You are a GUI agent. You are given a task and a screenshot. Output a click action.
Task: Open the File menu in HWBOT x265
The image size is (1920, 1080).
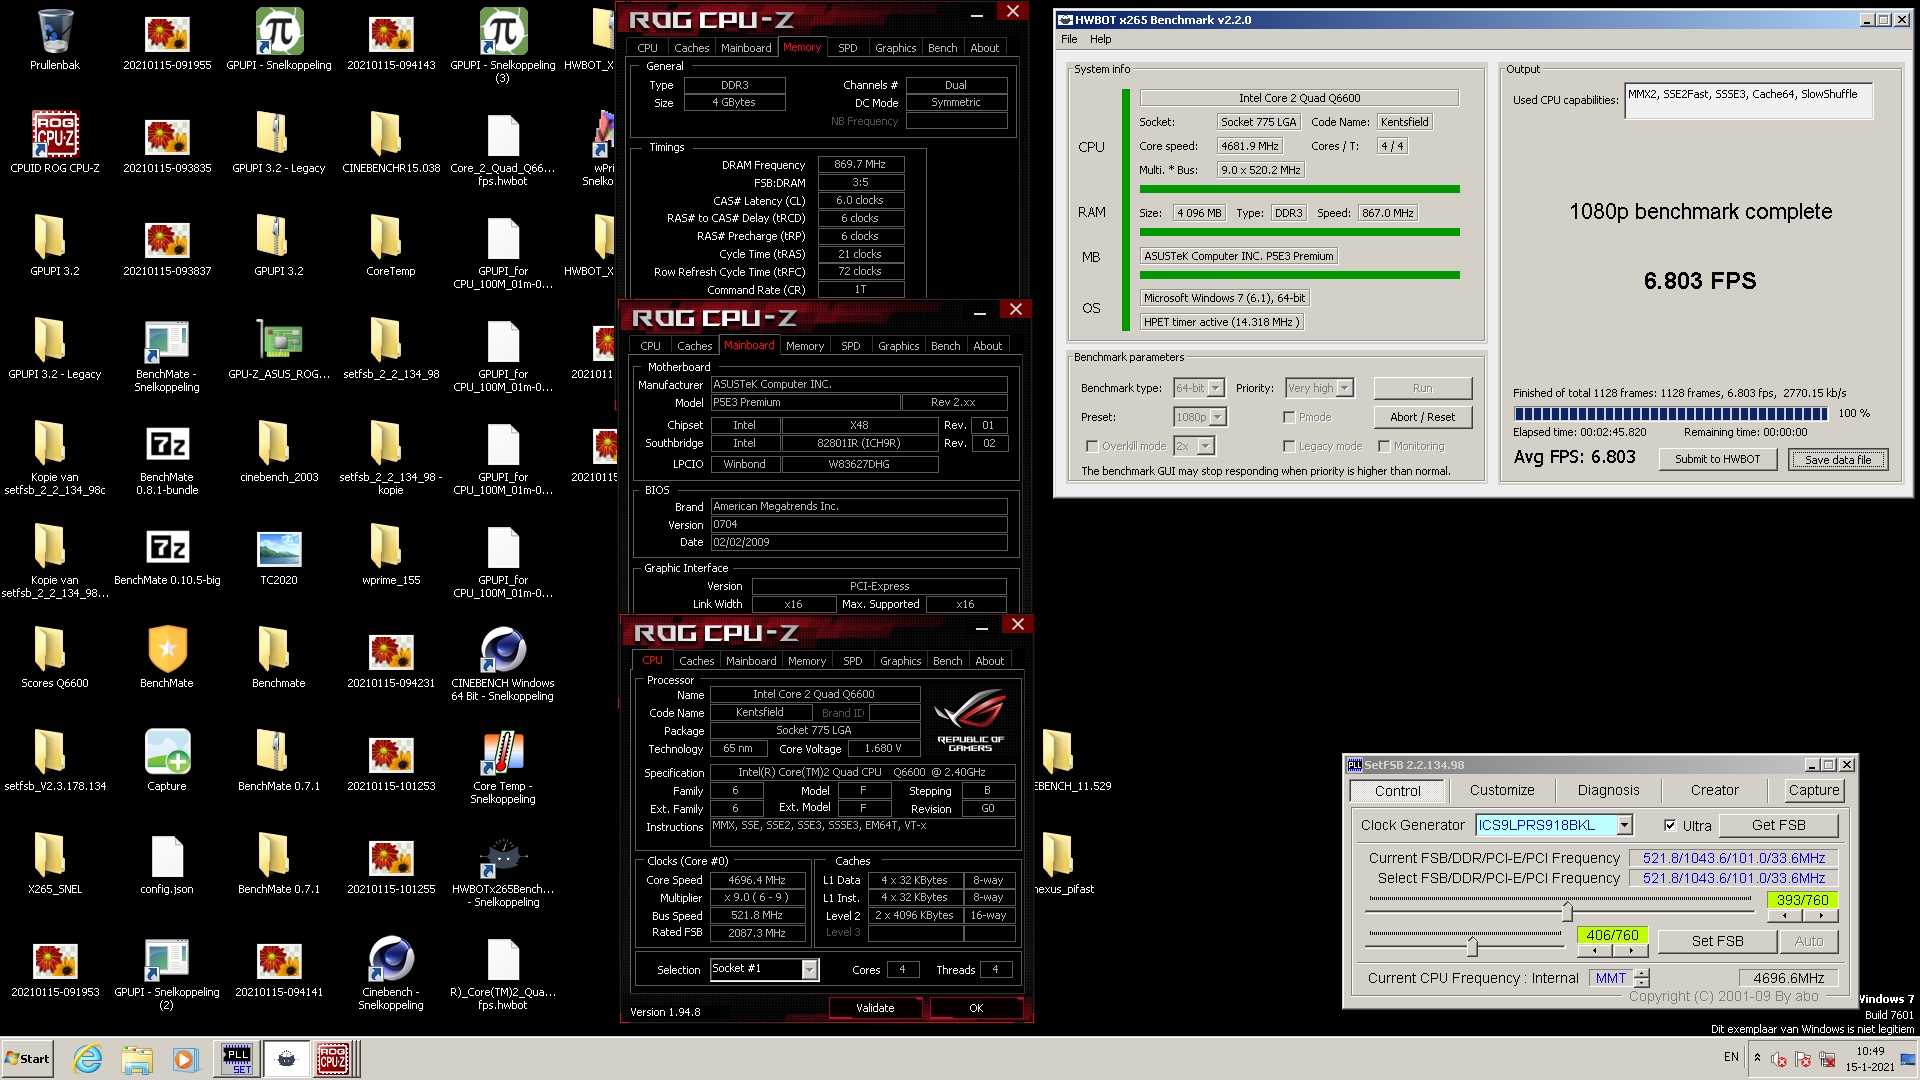[x=1069, y=39]
